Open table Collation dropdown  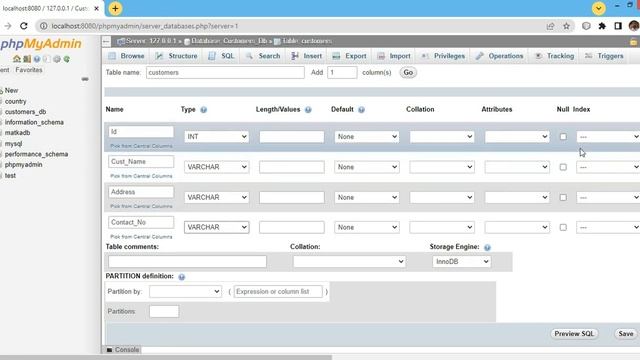[349, 262]
